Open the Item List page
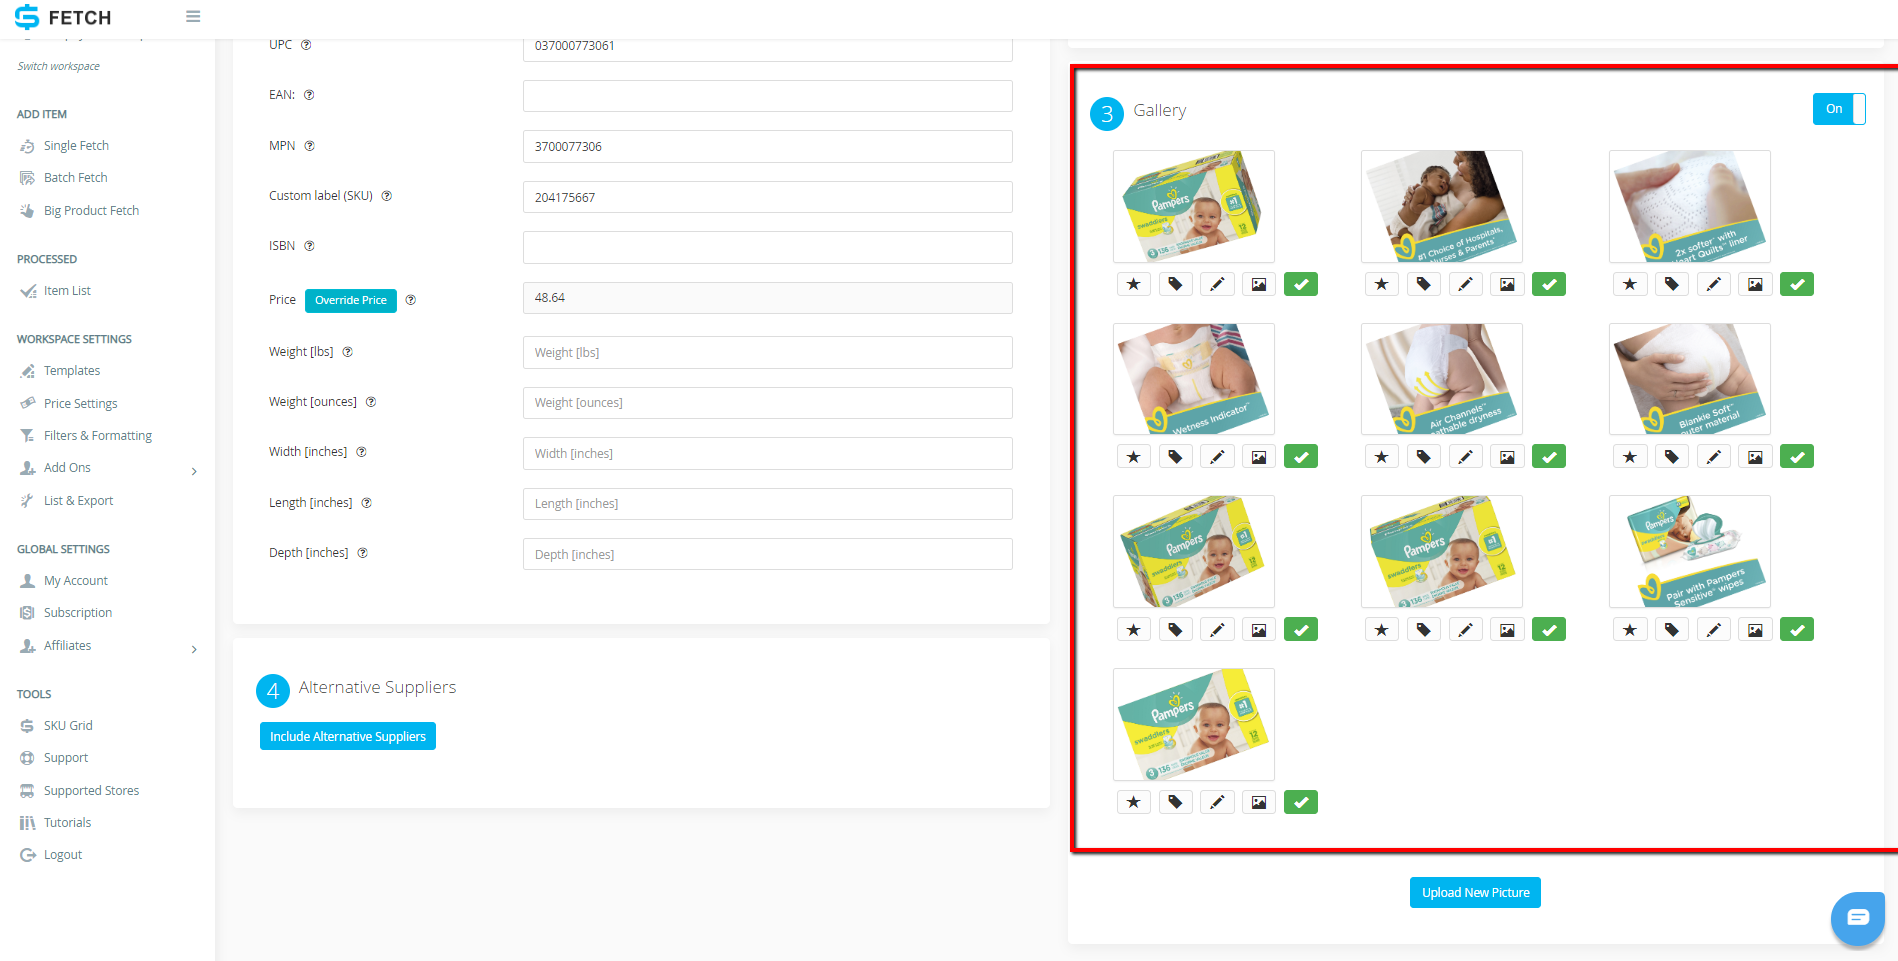 point(67,291)
